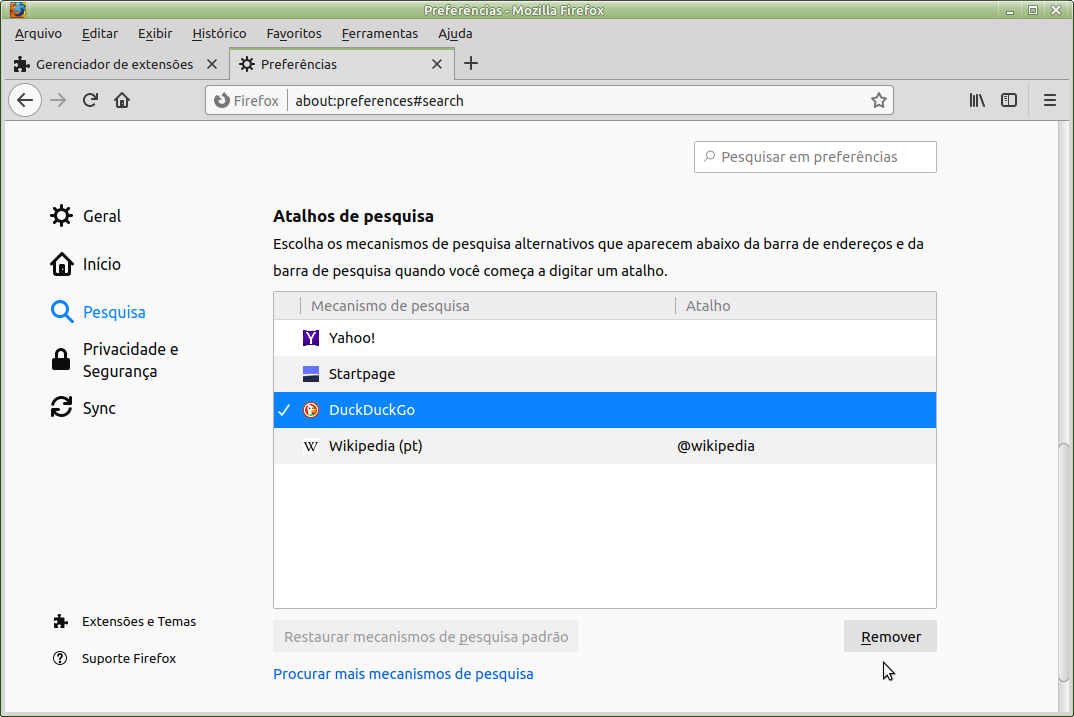Minimize the Firefox window
The image size is (1074, 717).
coord(1010,10)
